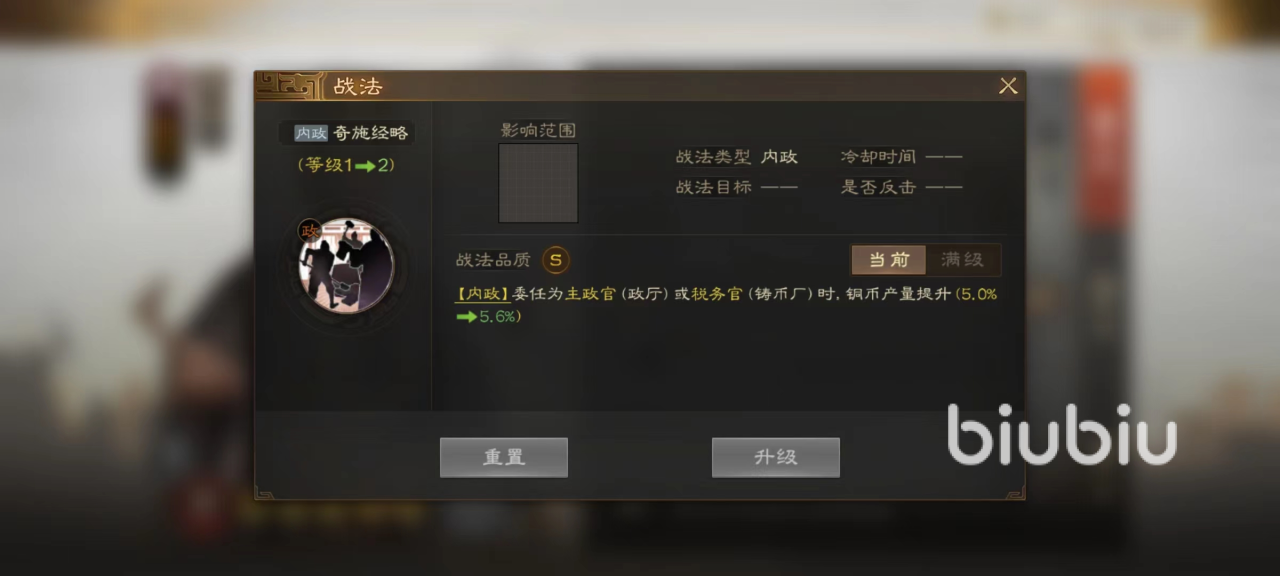Click the 重置 reset button
Screen dimensions: 1280x576
pyautogui.click(x=504, y=457)
